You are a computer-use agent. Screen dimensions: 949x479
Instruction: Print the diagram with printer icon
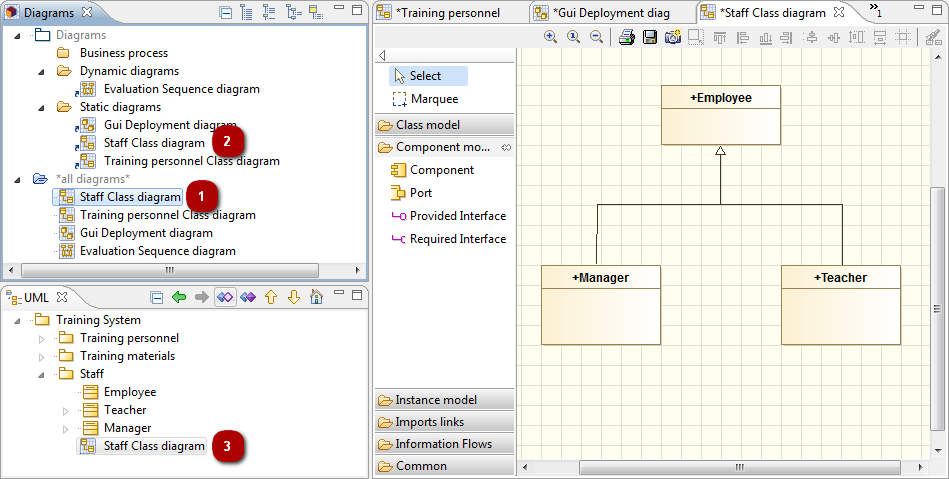click(x=626, y=37)
